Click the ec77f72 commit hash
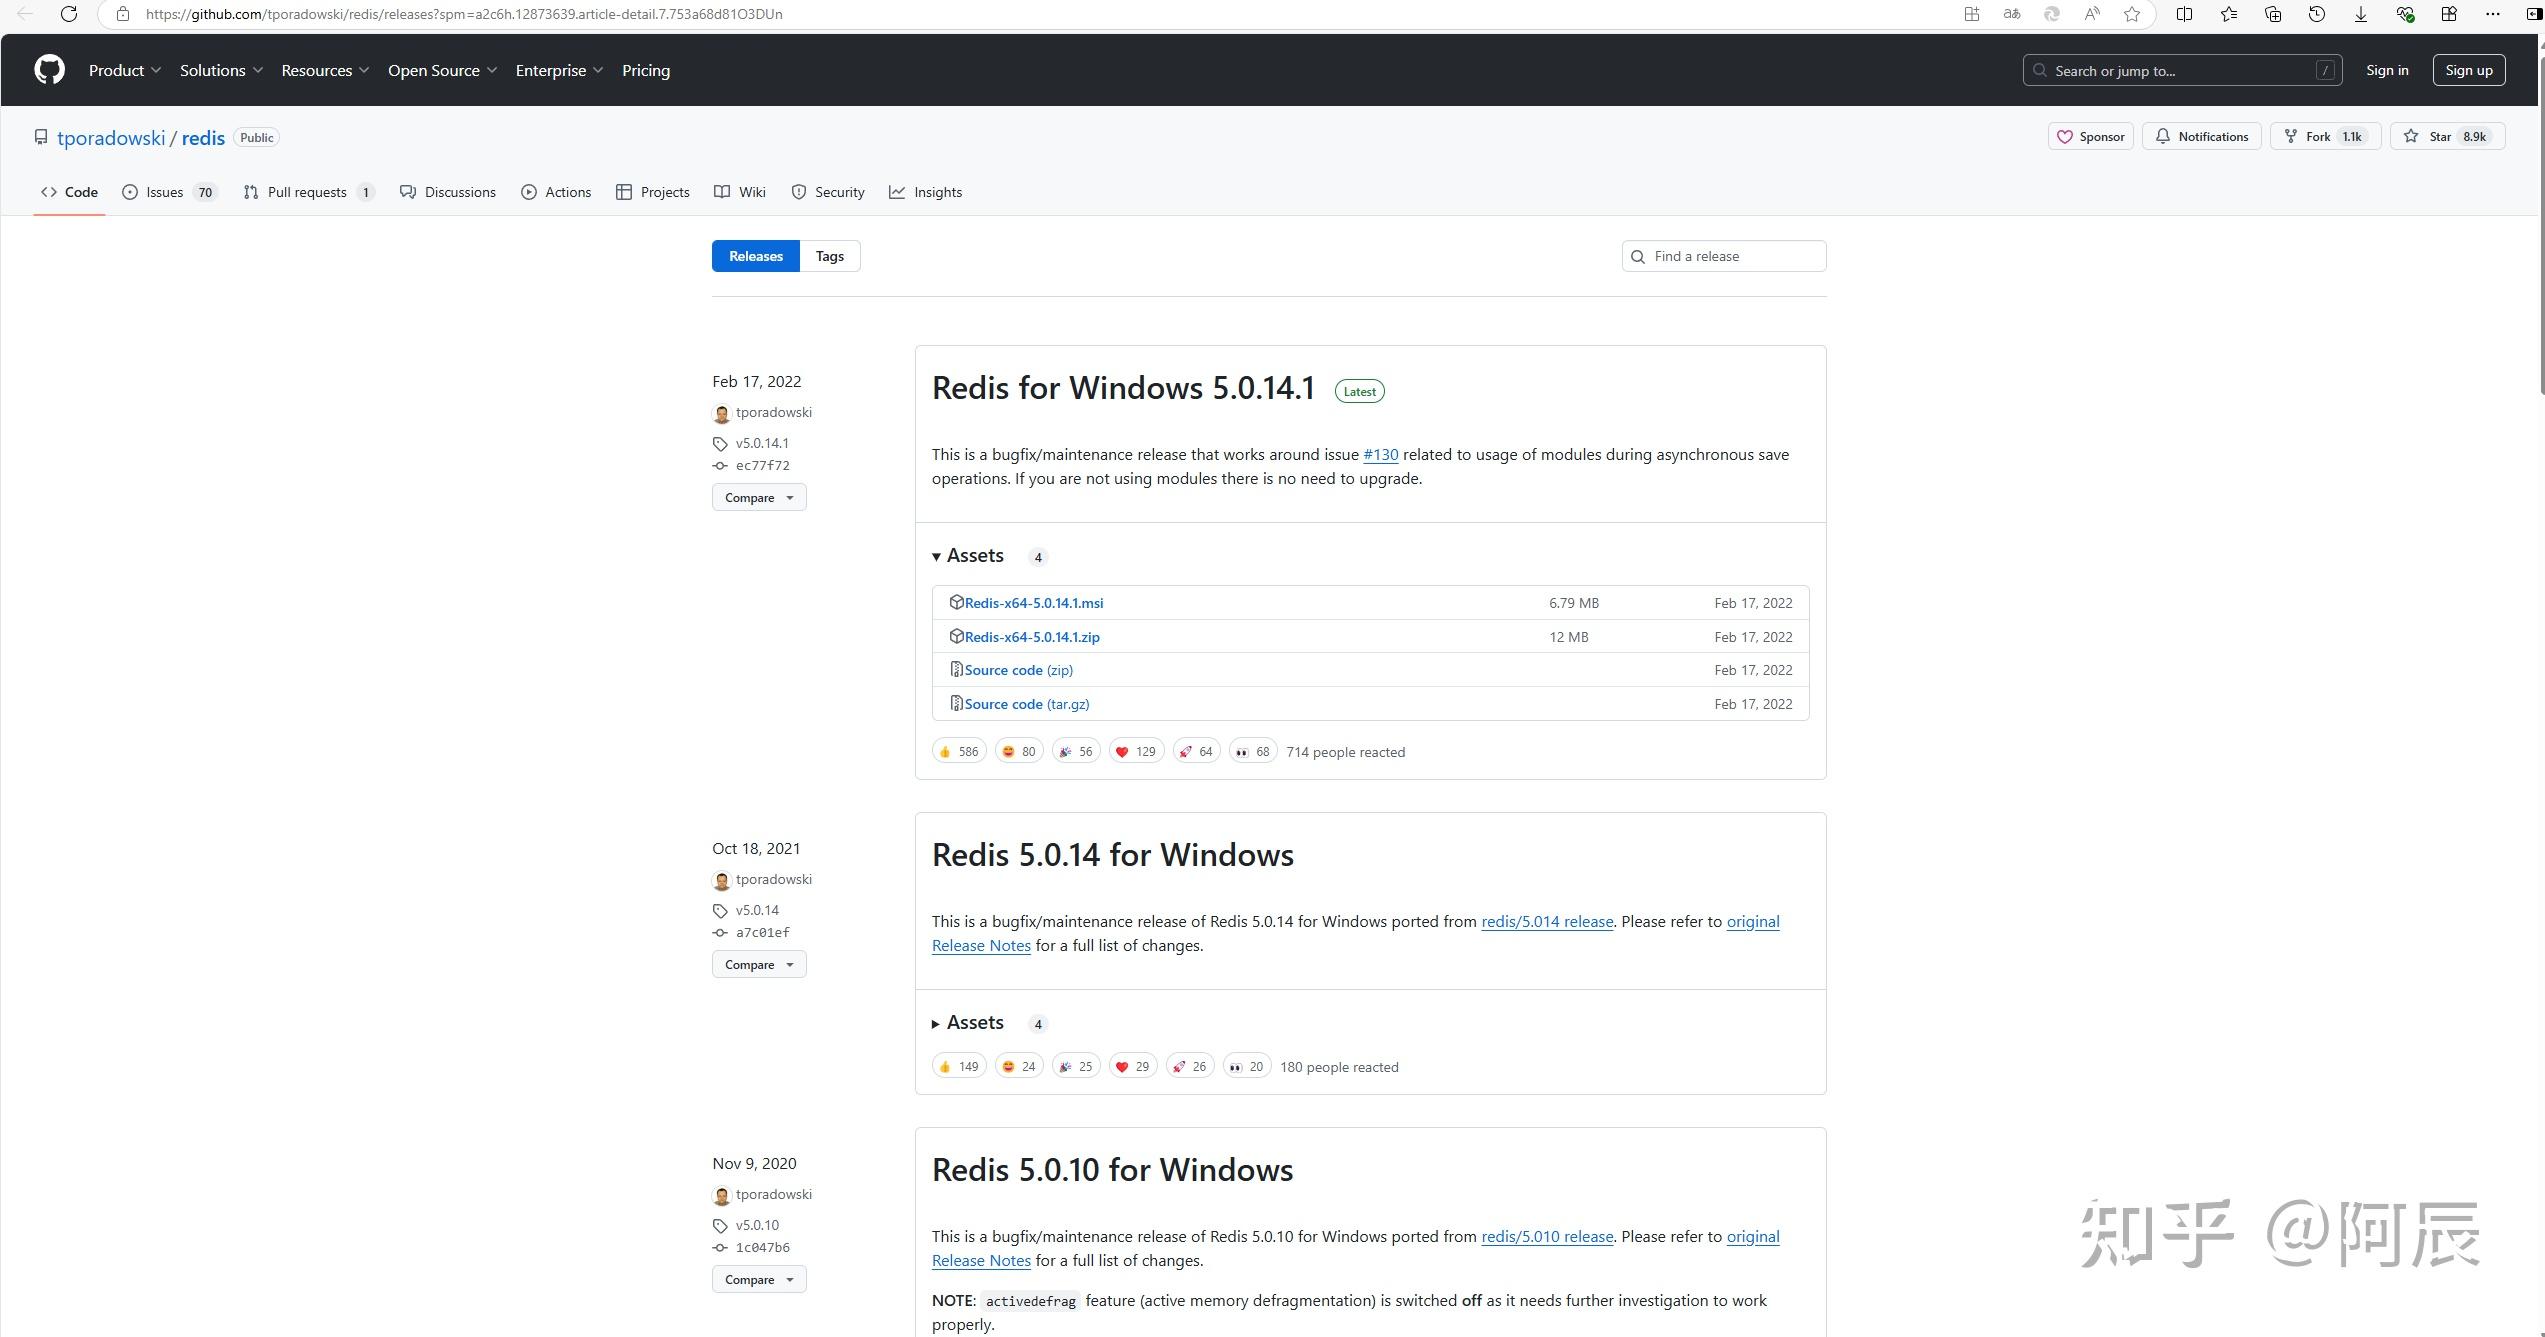The width and height of the screenshot is (2545, 1337). point(762,466)
